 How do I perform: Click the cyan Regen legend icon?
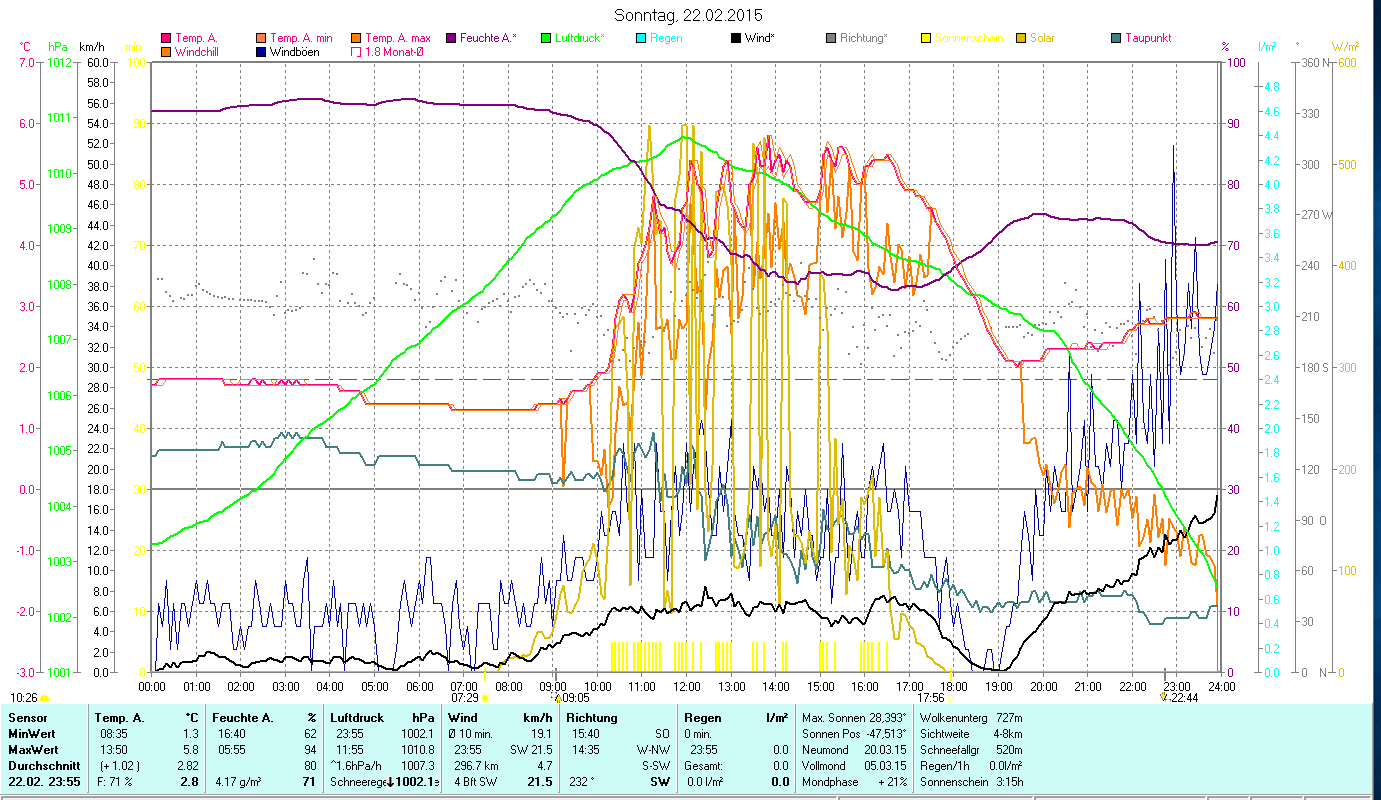641,38
